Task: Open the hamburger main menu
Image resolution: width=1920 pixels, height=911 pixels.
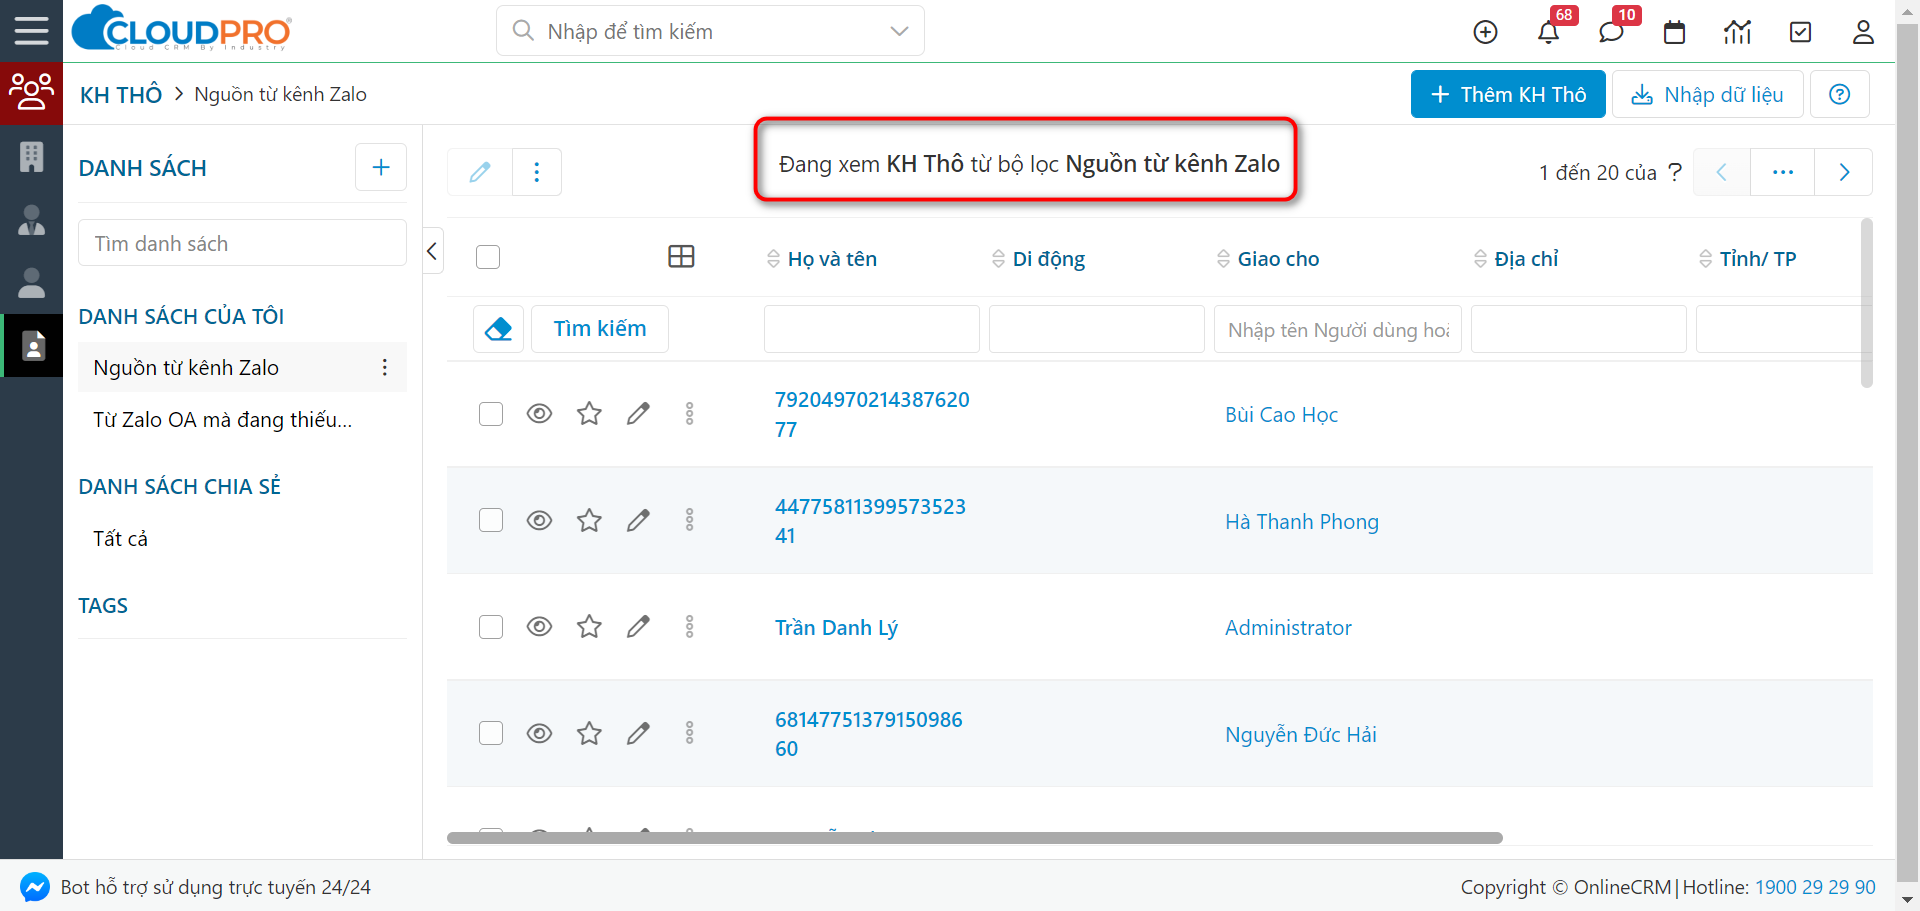Action: (x=31, y=31)
